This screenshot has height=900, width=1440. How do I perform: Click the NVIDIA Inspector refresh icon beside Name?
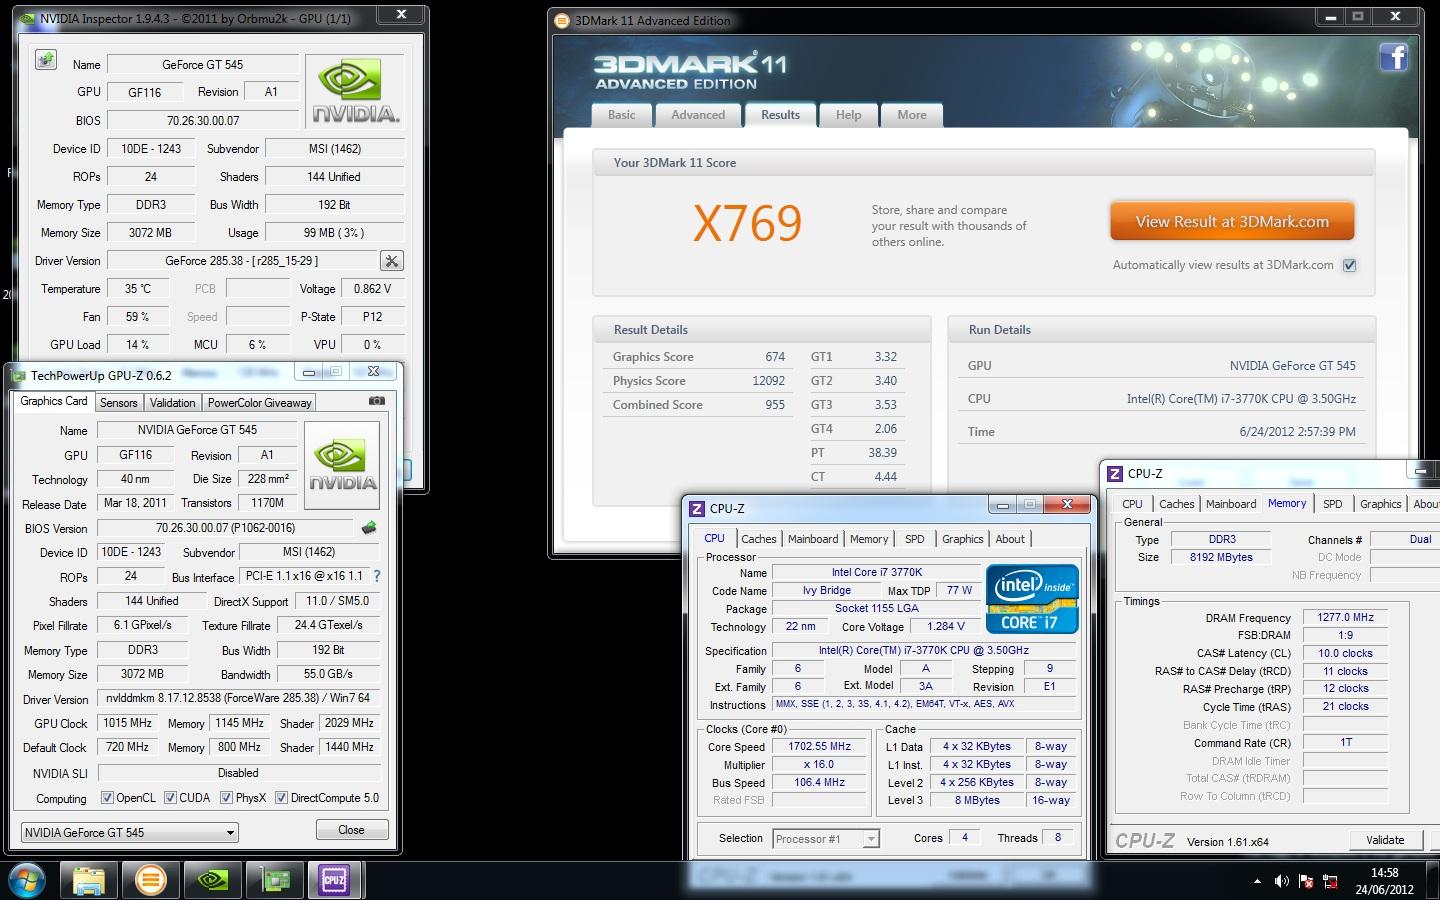pyautogui.click(x=45, y=60)
